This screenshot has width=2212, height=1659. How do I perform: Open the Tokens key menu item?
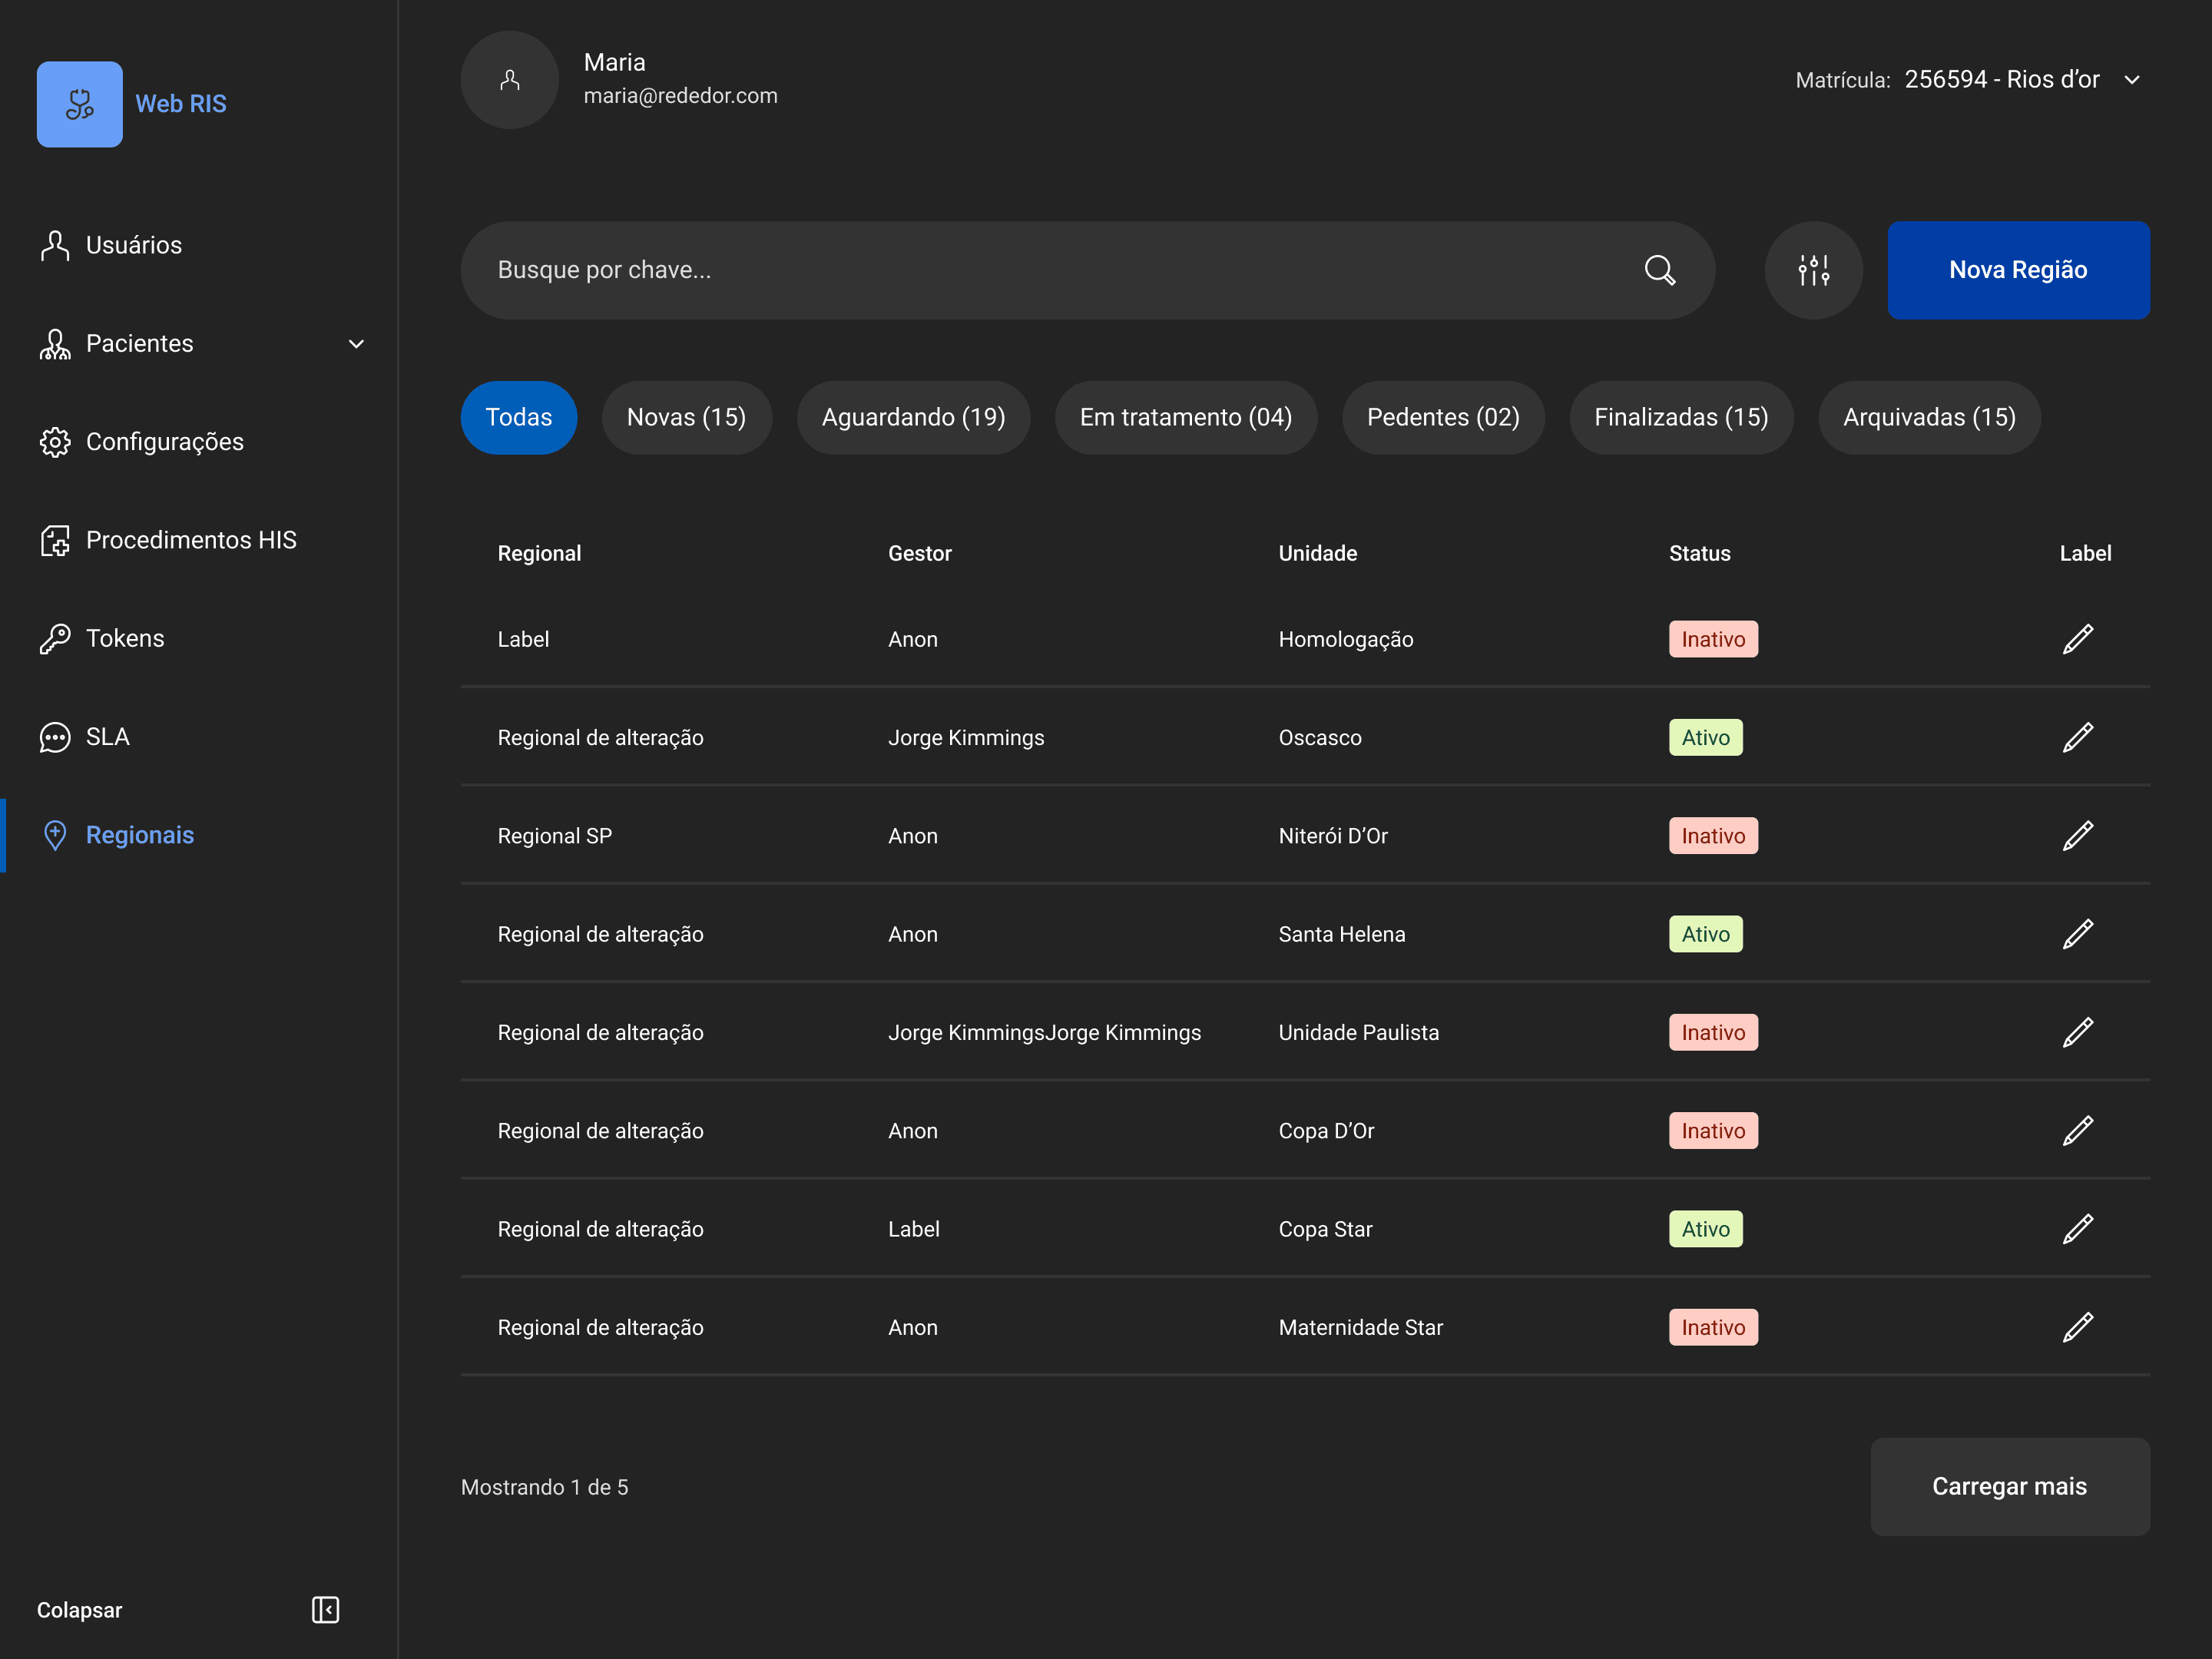pos(124,638)
